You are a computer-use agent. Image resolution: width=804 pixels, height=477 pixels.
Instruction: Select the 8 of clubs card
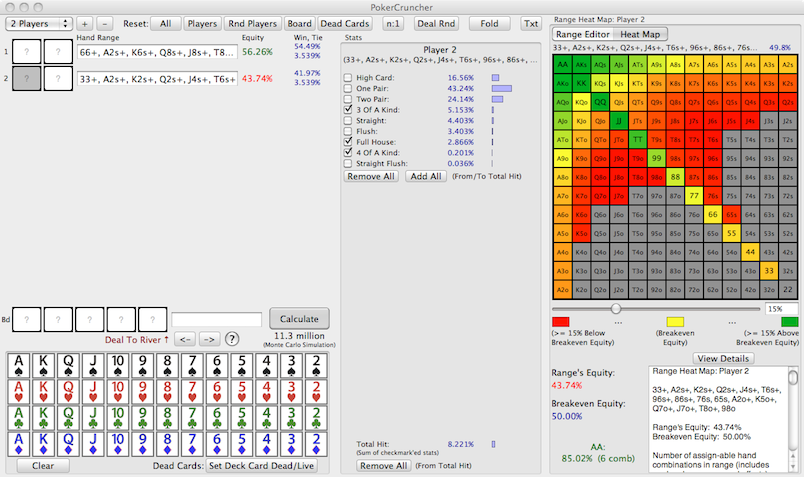click(167, 418)
